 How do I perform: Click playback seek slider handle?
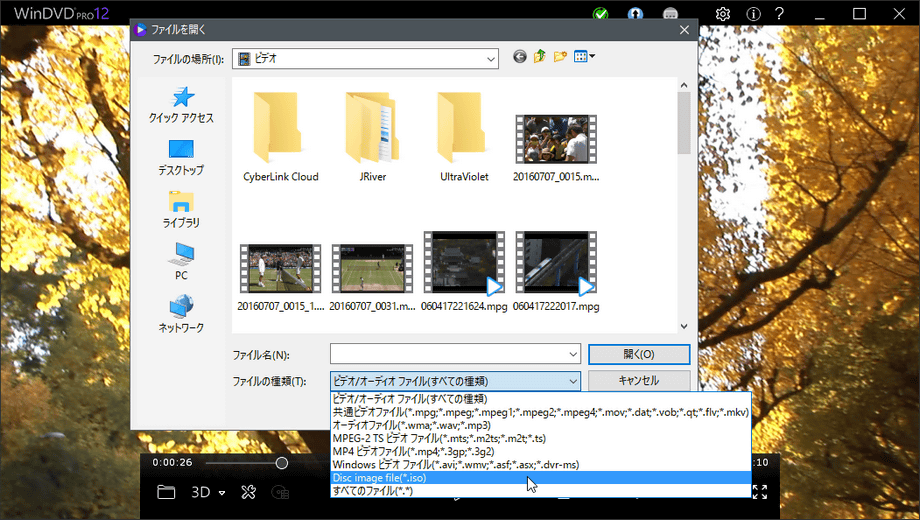click(282, 463)
